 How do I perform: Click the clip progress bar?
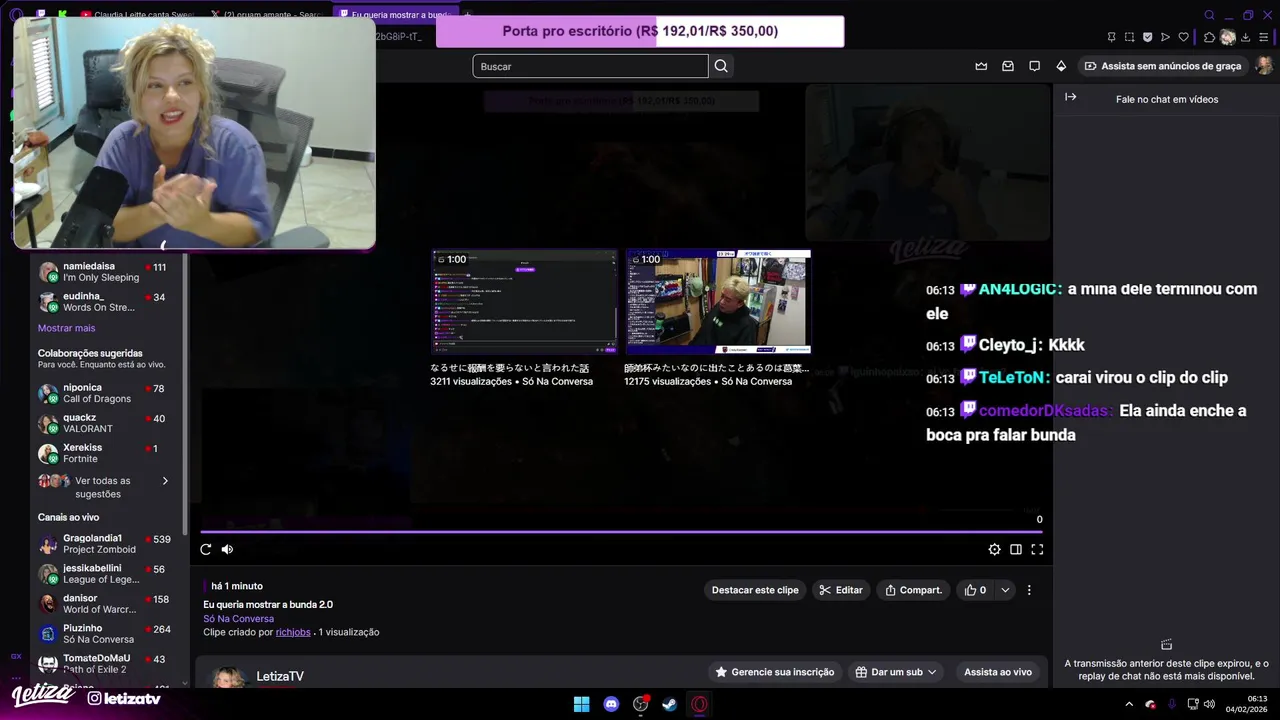tap(621, 531)
